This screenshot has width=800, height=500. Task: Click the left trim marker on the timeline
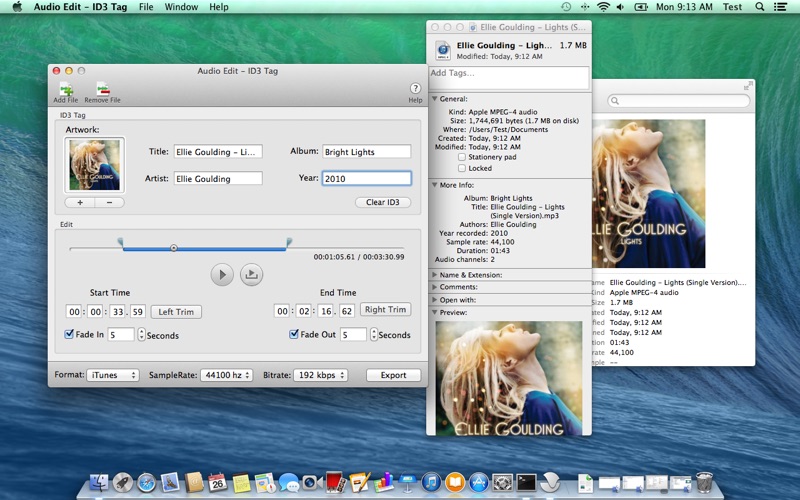point(120,241)
